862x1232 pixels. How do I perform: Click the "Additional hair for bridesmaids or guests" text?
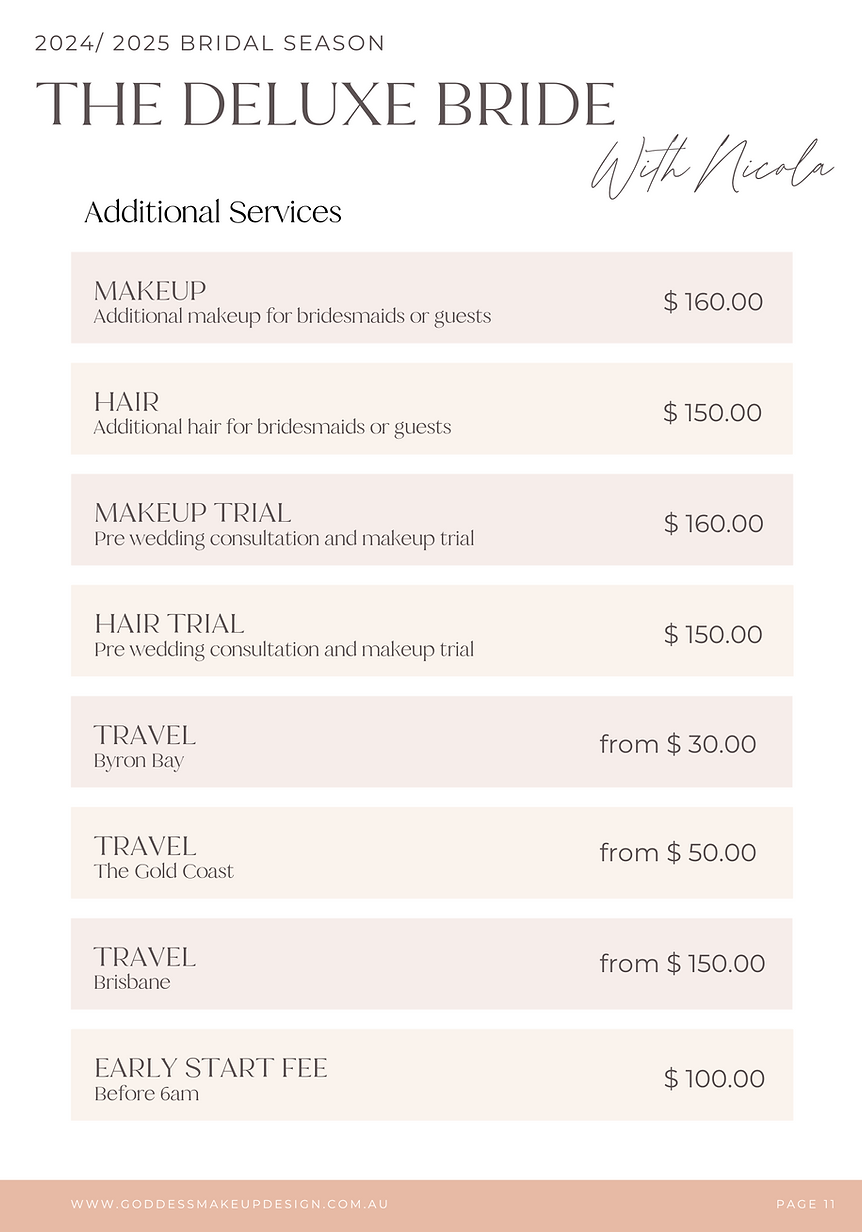(x=272, y=428)
